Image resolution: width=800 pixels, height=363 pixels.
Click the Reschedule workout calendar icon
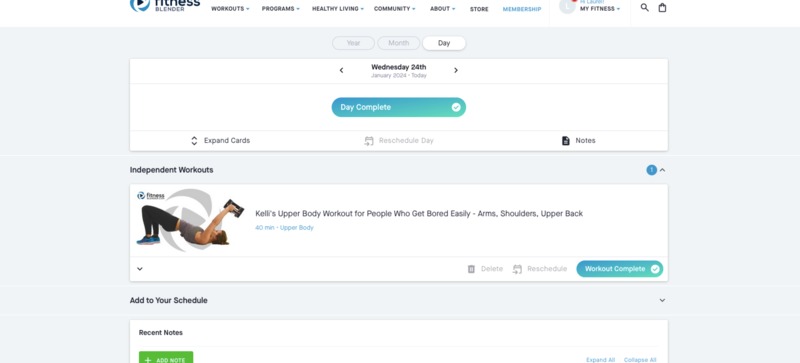click(517, 269)
